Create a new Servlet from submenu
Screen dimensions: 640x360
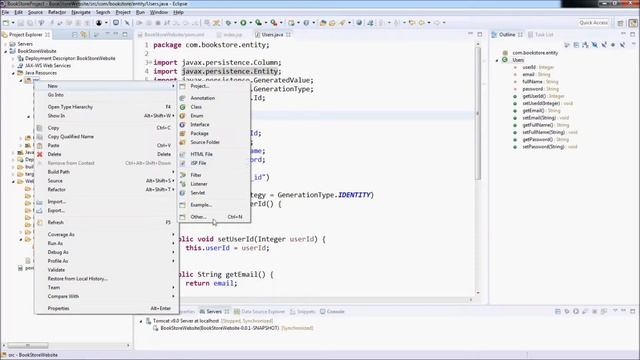[214, 193]
